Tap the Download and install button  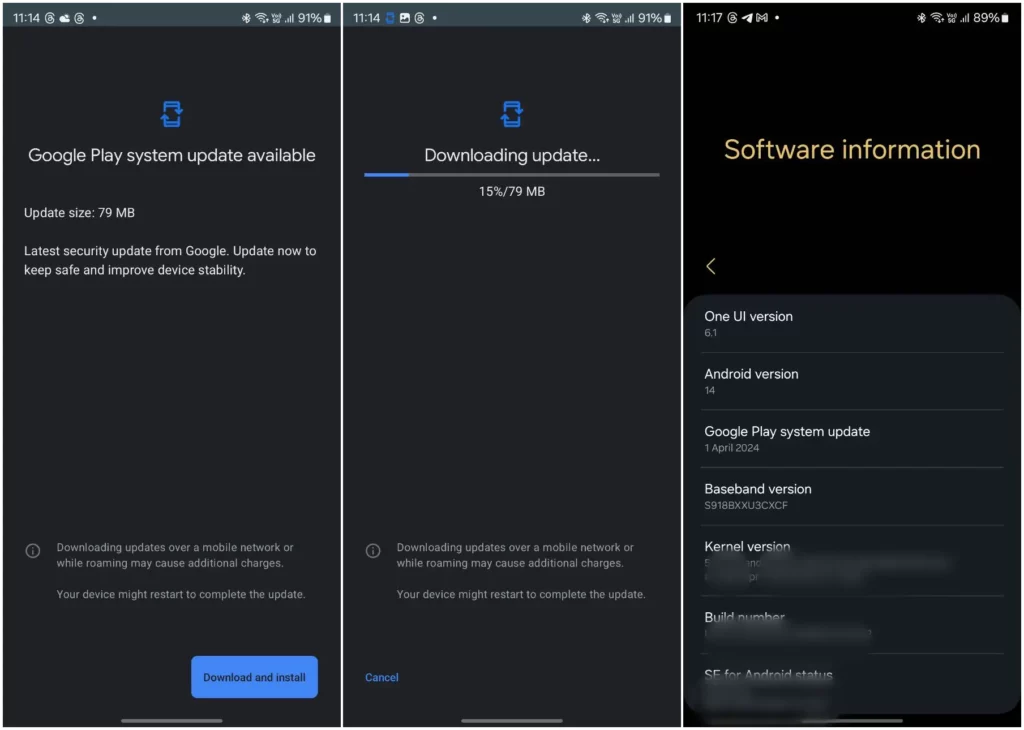click(254, 677)
